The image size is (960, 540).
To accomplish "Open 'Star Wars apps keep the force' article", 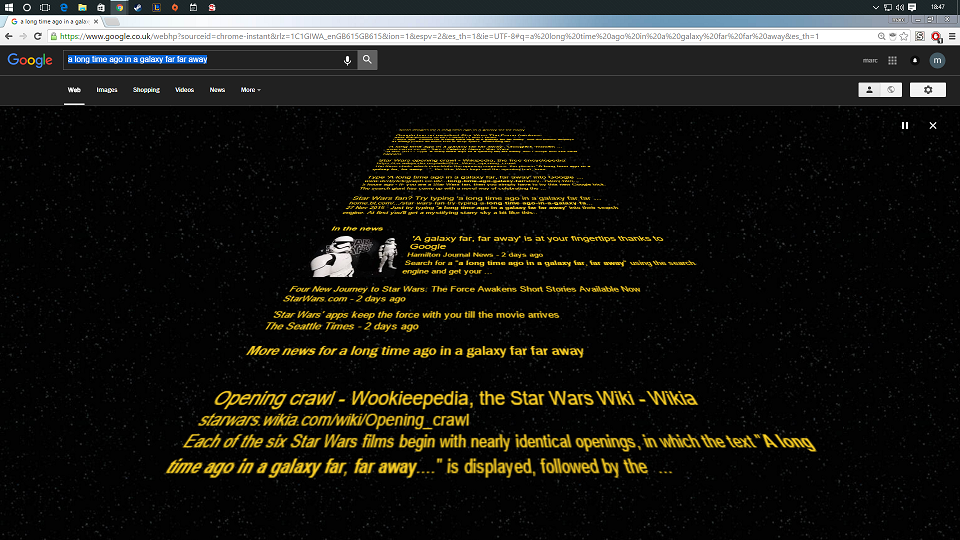I will (416, 315).
